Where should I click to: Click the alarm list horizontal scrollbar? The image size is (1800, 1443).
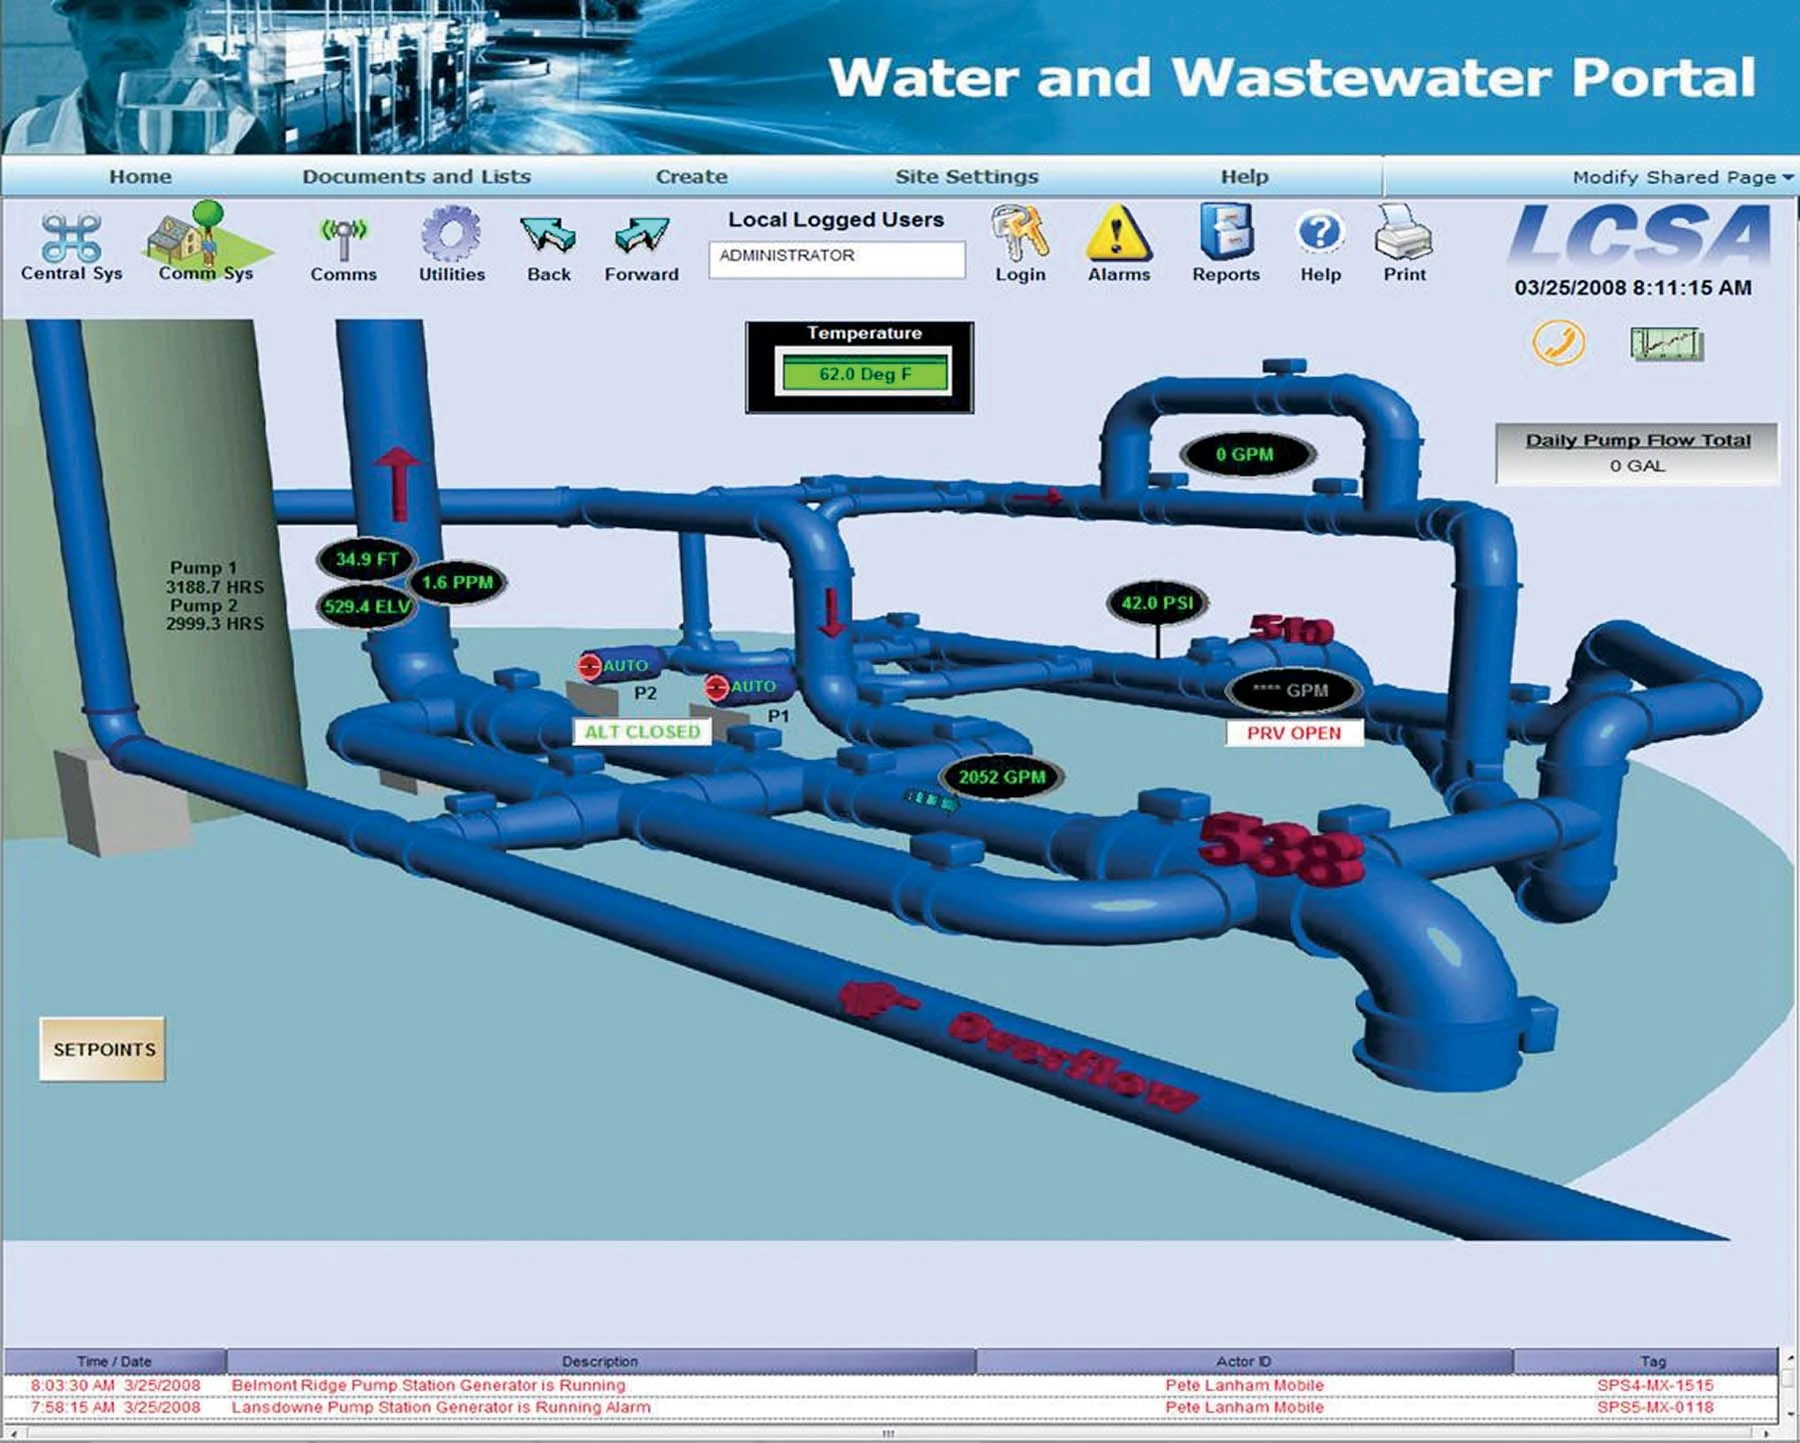click(x=888, y=1433)
